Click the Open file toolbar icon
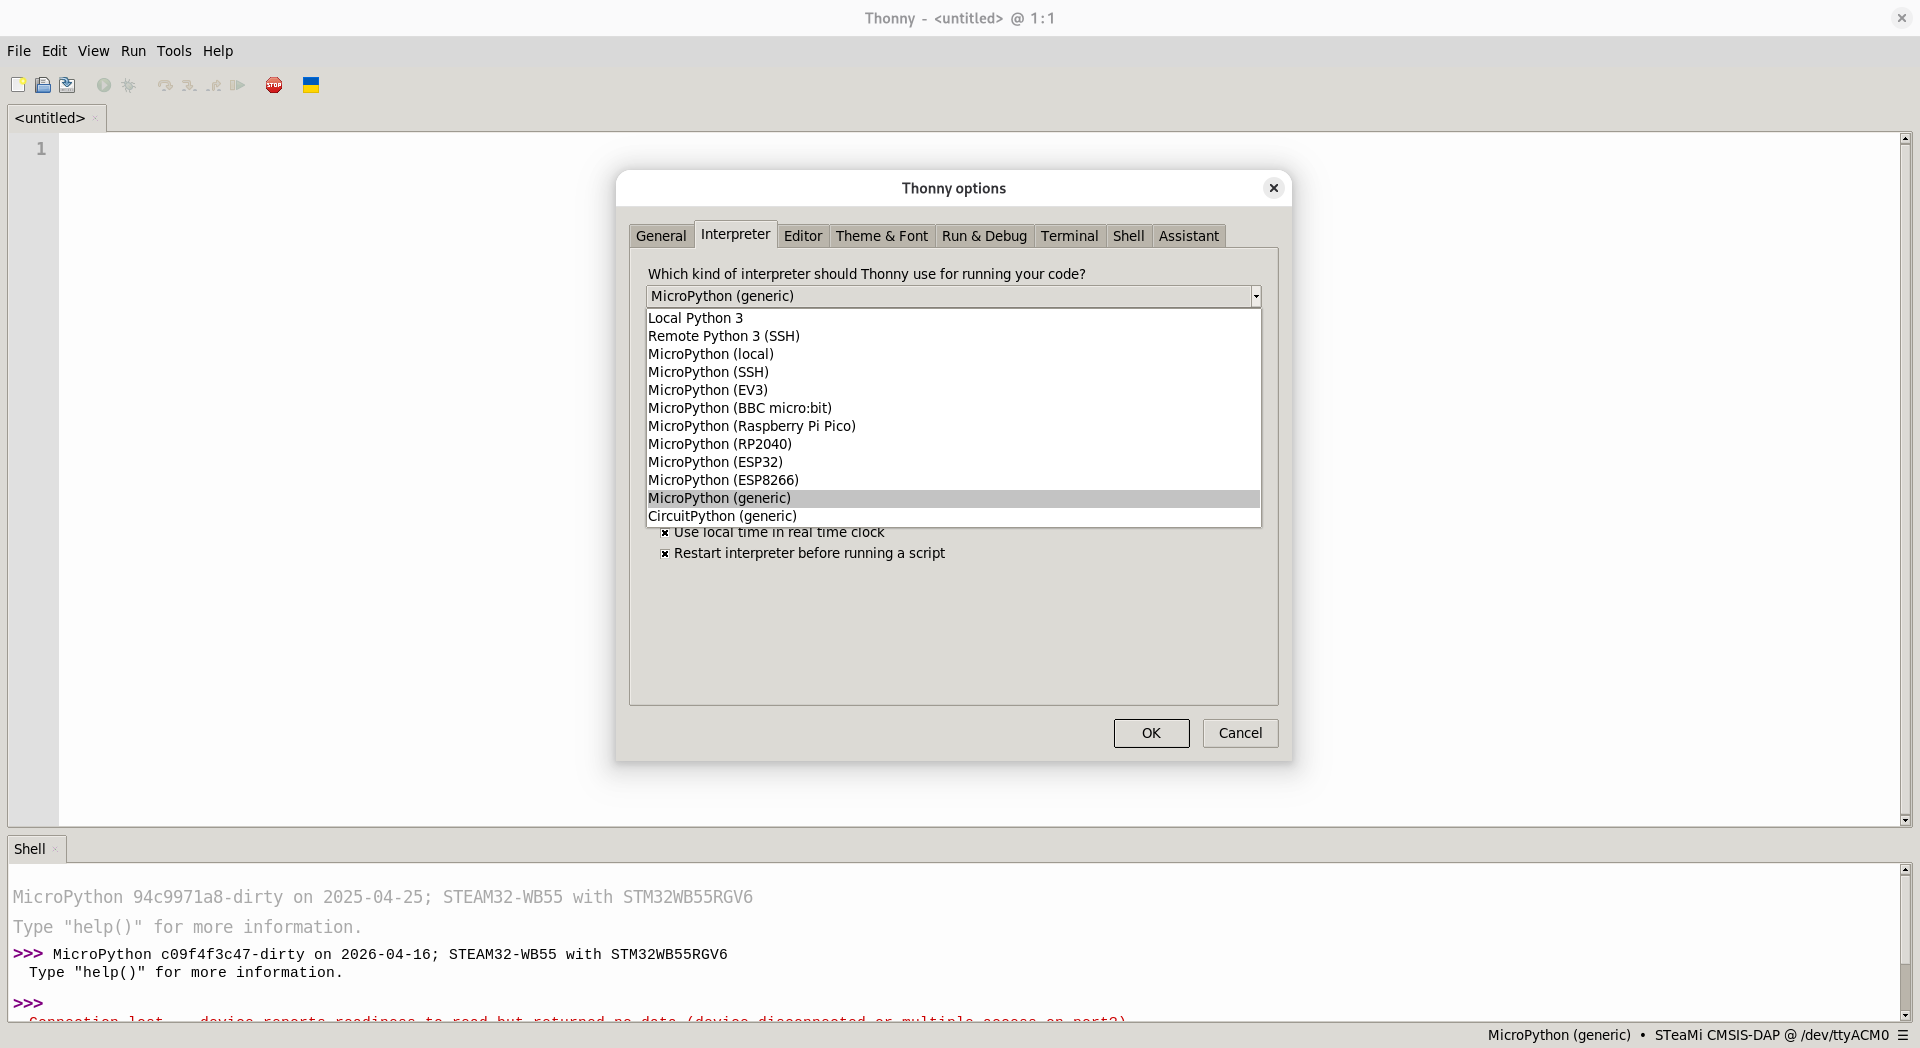This screenshot has width=1920, height=1048. [43, 85]
